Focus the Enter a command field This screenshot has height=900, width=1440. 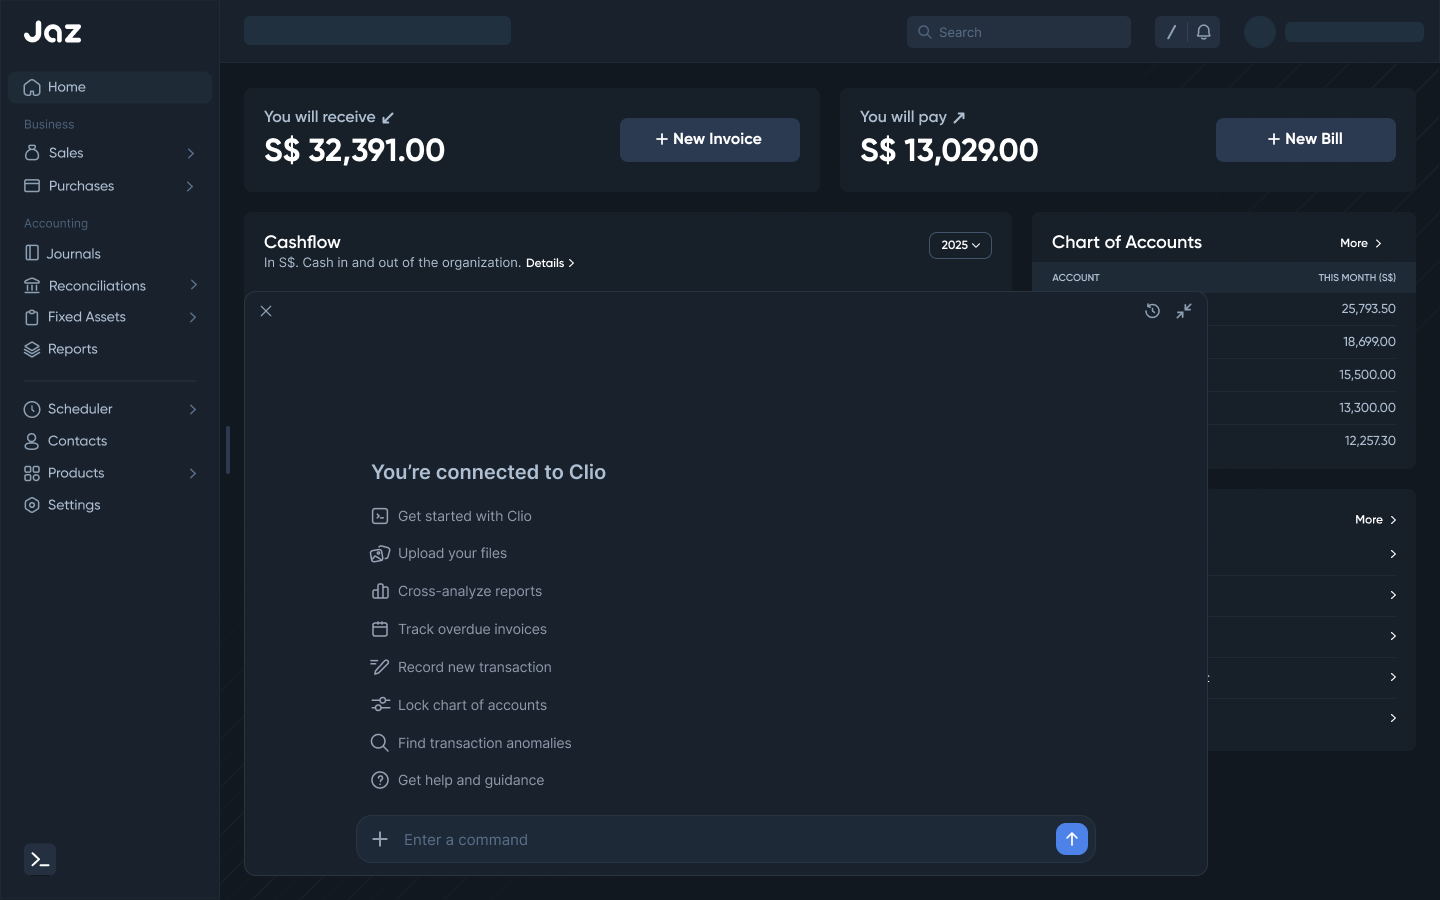pyautogui.click(x=720, y=839)
